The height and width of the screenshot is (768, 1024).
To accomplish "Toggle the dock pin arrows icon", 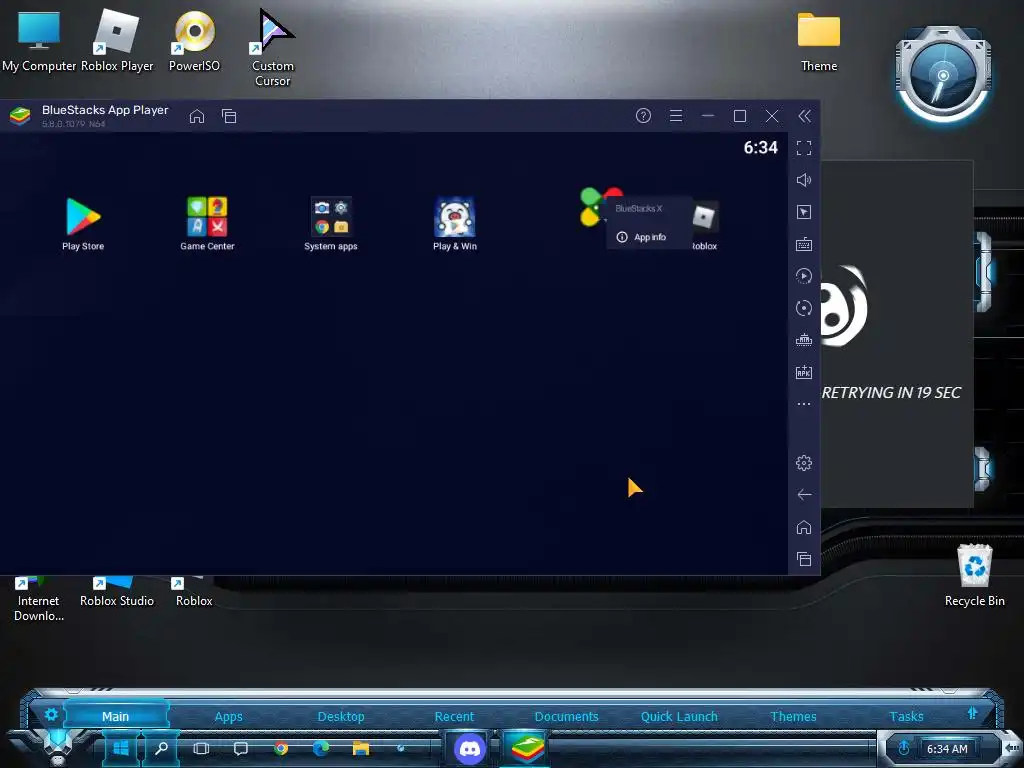I will pos(972,713).
